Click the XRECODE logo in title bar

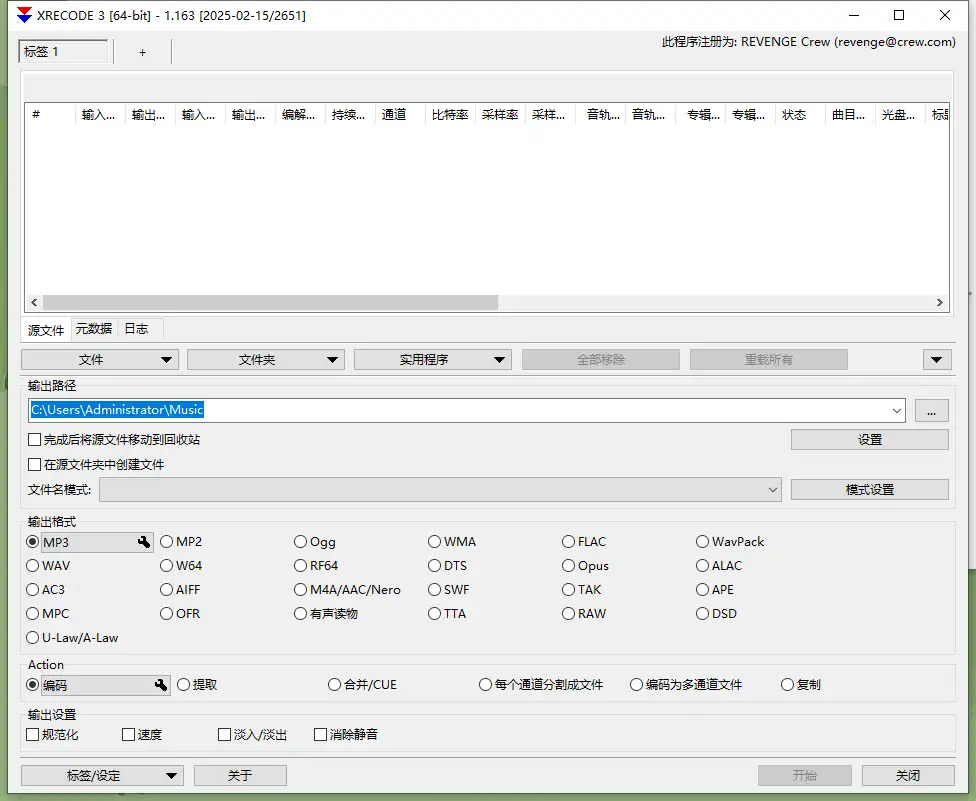coord(24,15)
